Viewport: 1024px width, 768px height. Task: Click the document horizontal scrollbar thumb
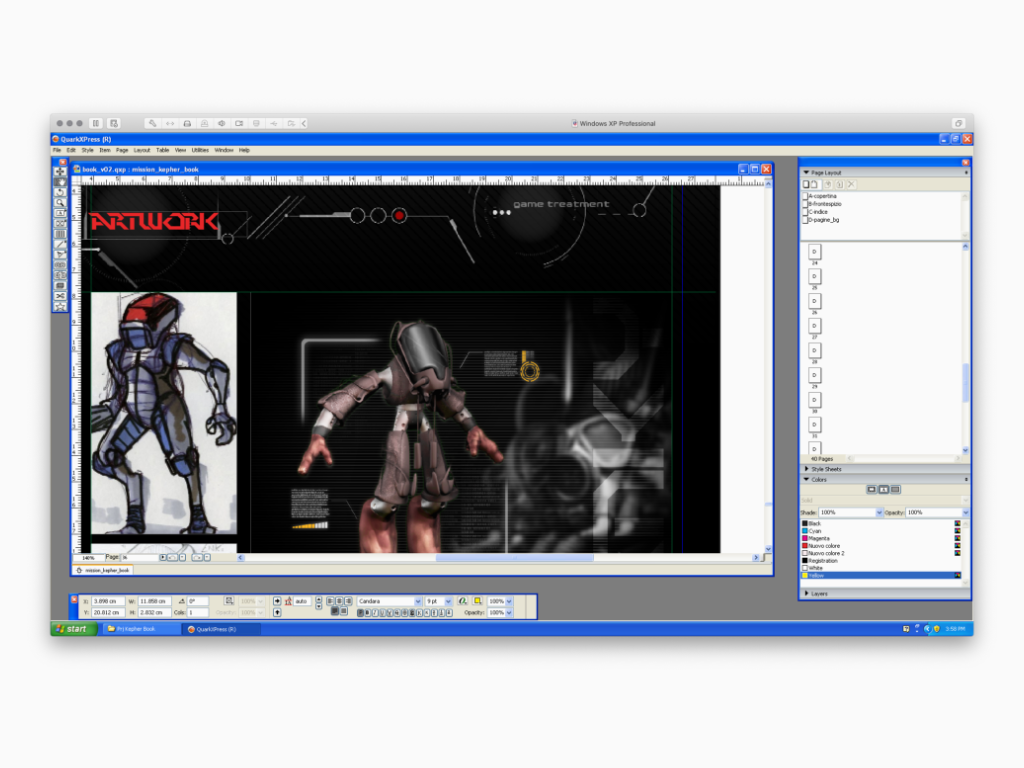point(515,558)
